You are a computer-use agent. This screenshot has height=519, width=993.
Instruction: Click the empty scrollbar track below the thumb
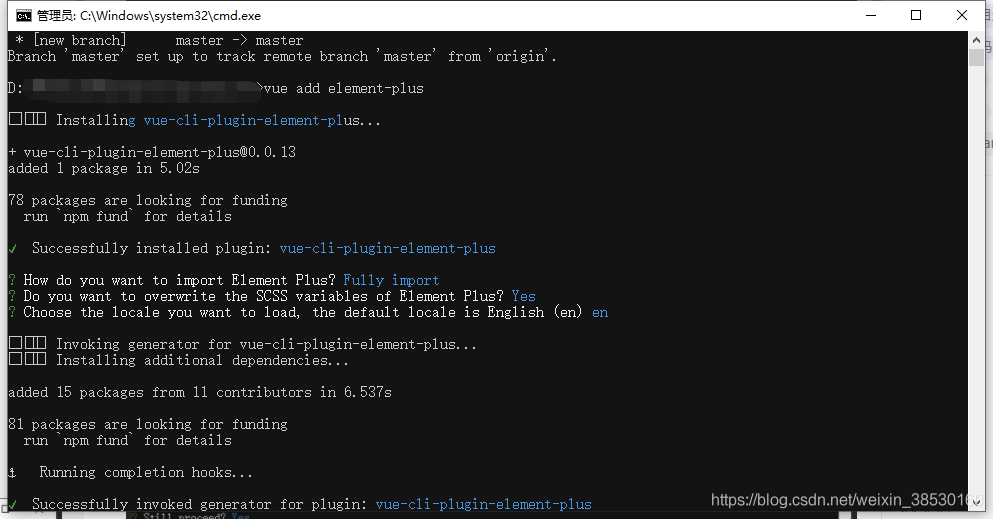coord(977,300)
